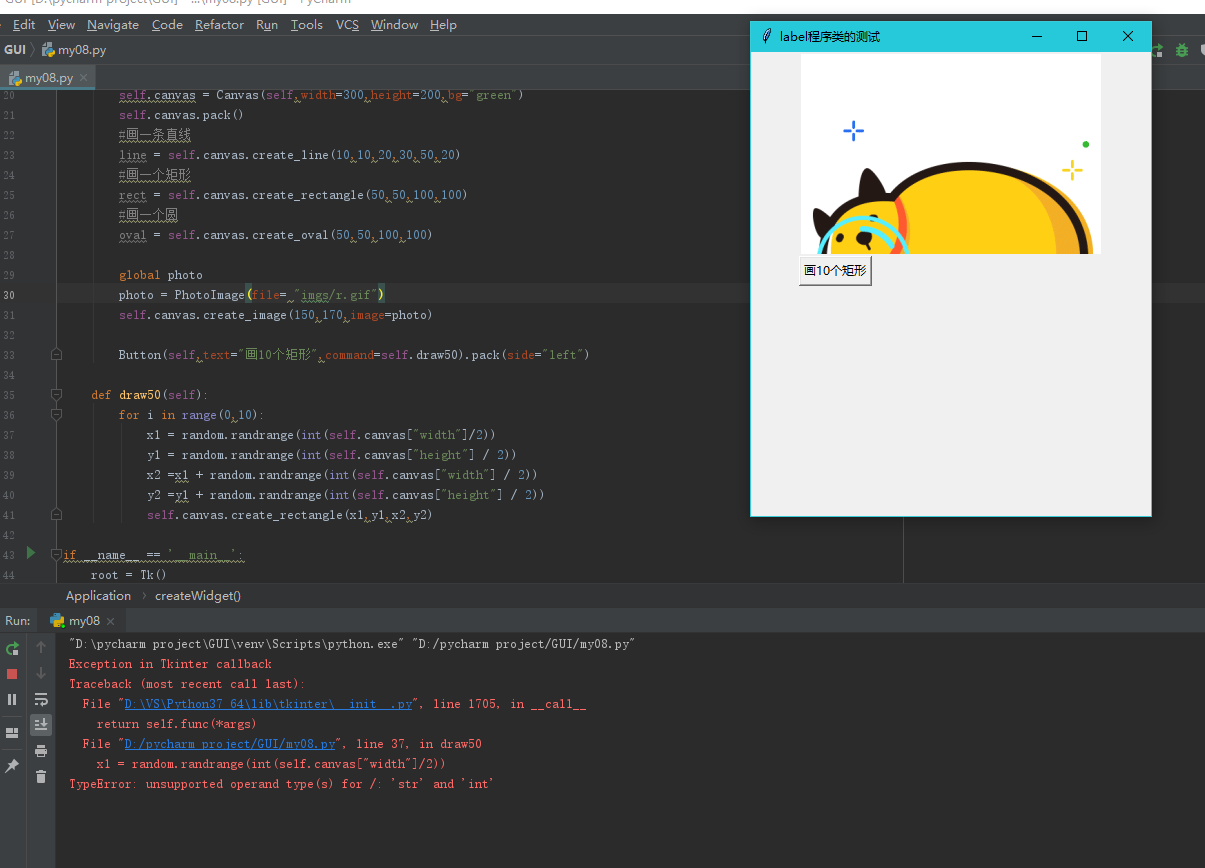Click the down arrow in Run console toolbar
The width and height of the screenshot is (1205, 868).
coord(41,674)
